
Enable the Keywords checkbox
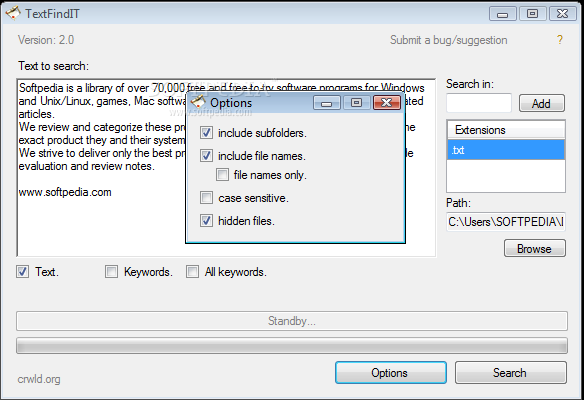click(x=111, y=272)
